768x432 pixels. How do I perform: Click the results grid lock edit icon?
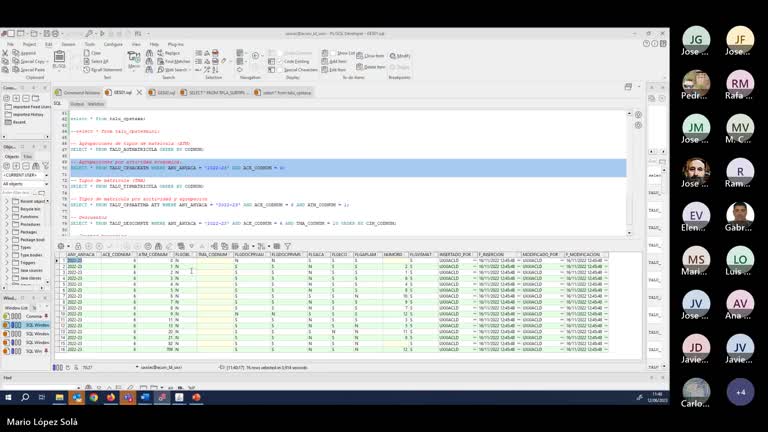(78, 246)
